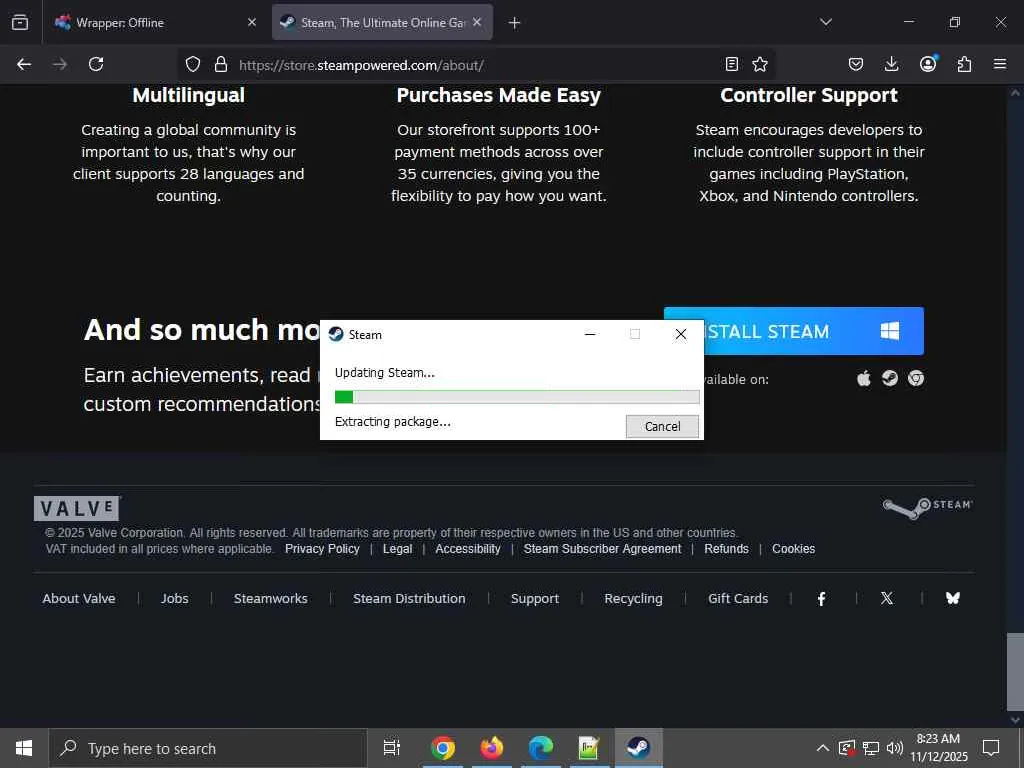The image size is (1024, 768).
Task: Click the Updating Steam progress bar
Action: point(517,397)
